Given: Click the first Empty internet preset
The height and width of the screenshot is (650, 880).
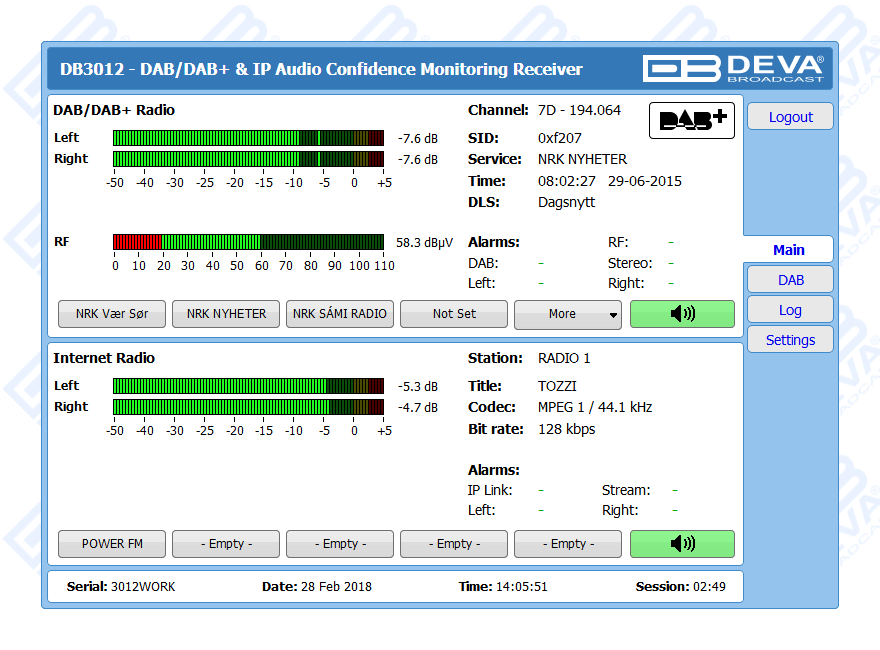Looking at the screenshot, I should (x=226, y=544).
